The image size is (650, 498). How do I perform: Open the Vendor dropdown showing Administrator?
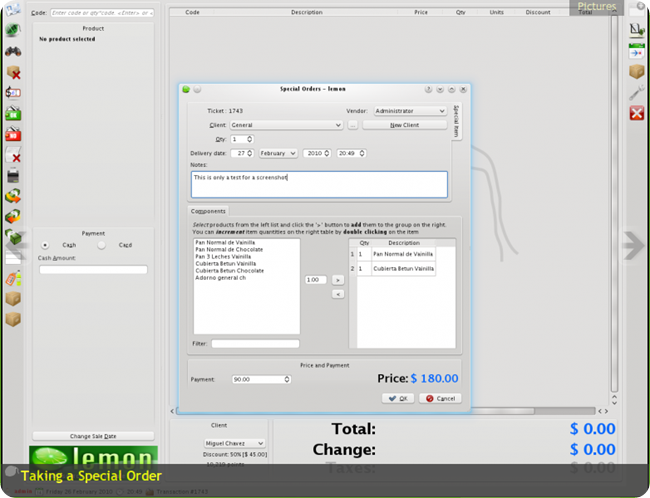pyautogui.click(x=410, y=111)
